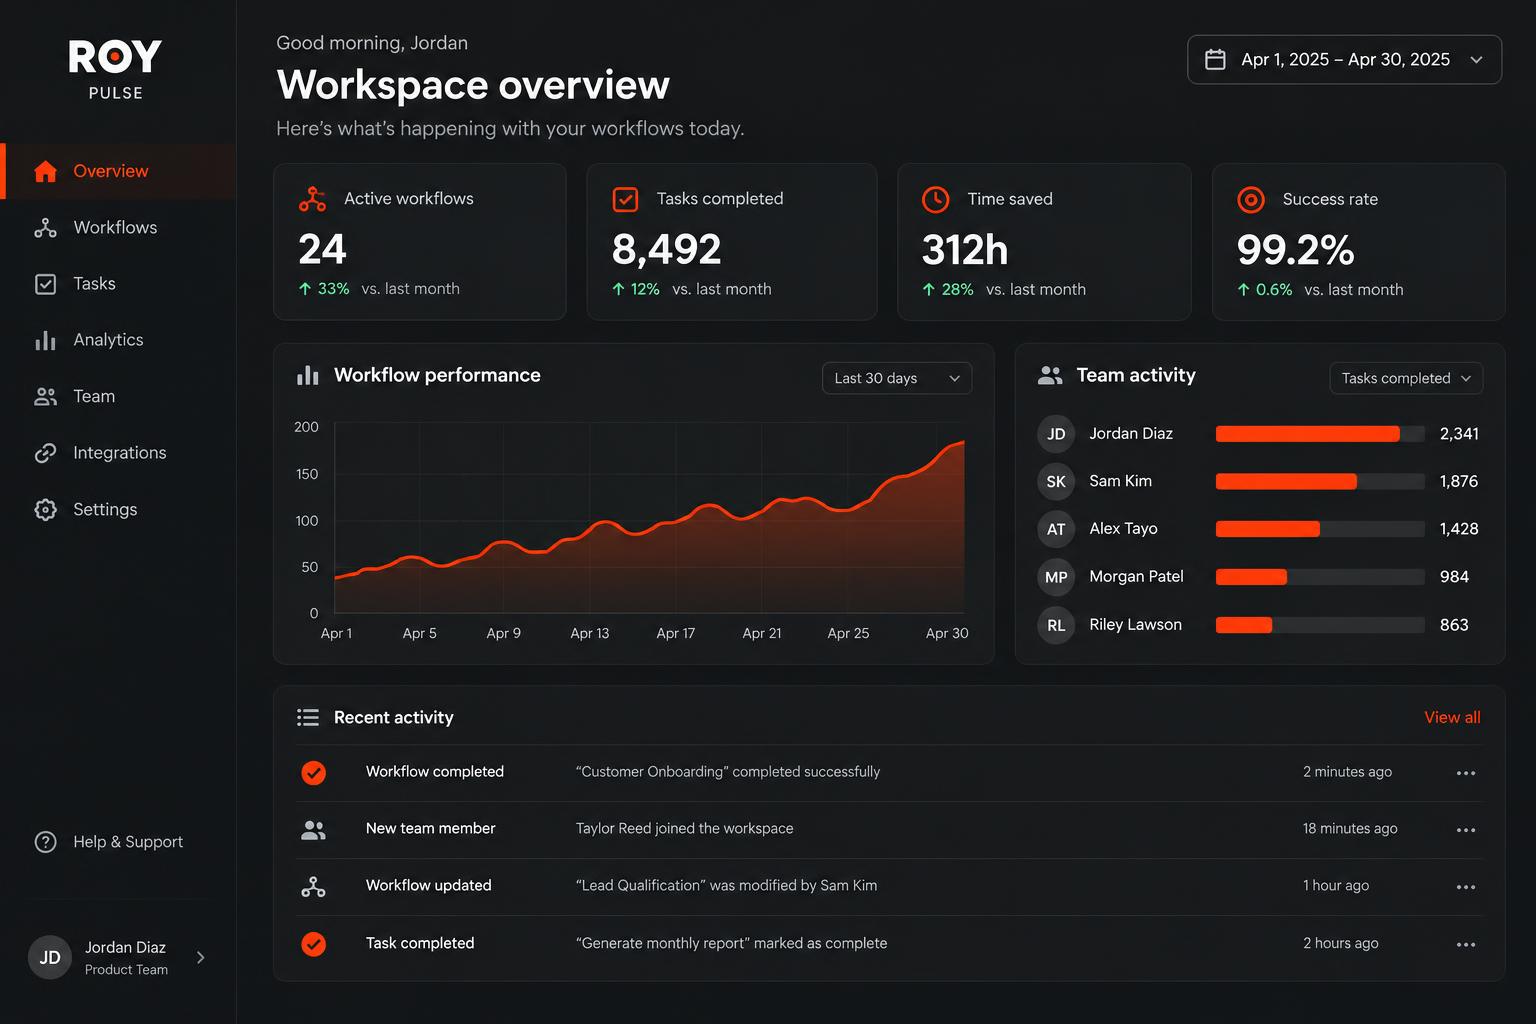Click the Integrations link icon

(x=45, y=453)
